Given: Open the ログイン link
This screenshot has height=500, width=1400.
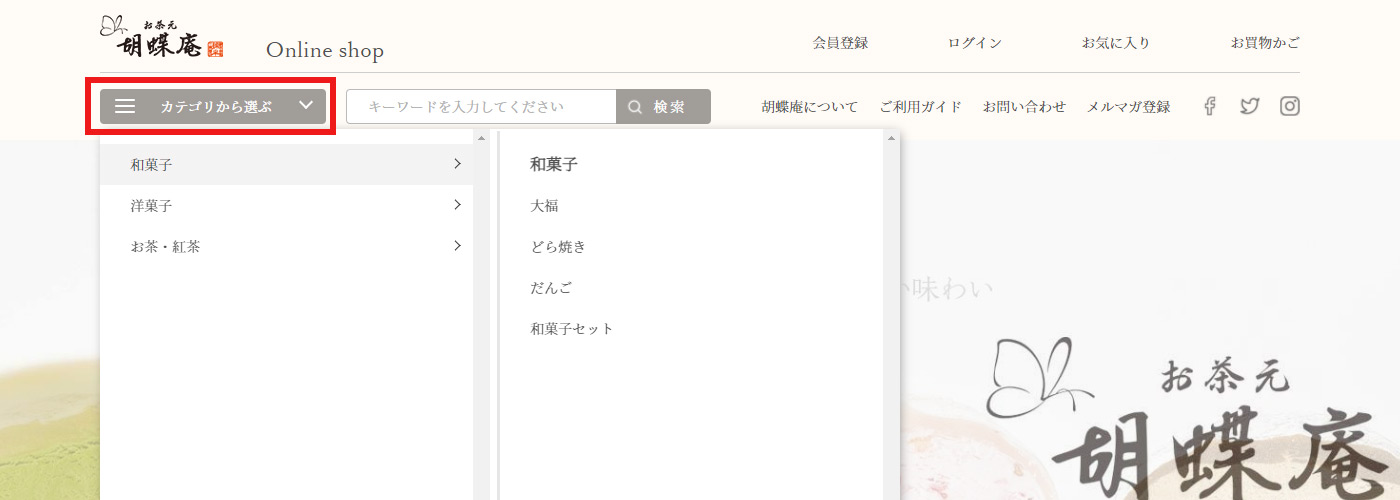Looking at the screenshot, I should (x=975, y=43).
